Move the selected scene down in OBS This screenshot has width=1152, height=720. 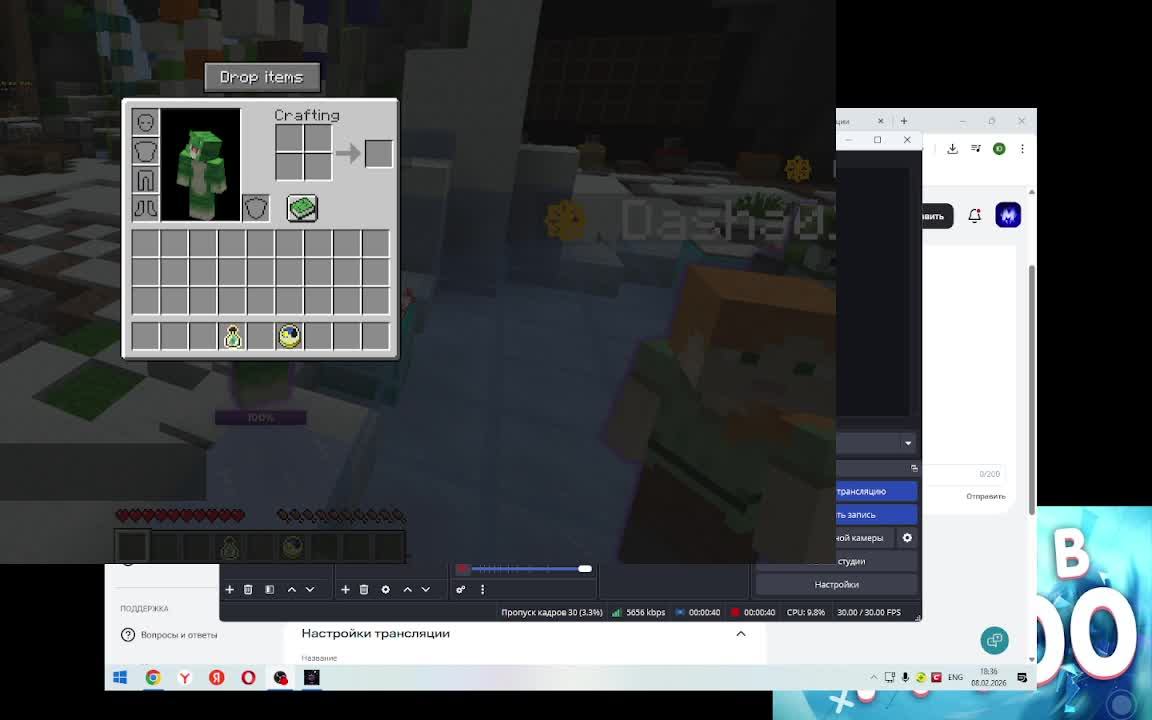point(310,589)
